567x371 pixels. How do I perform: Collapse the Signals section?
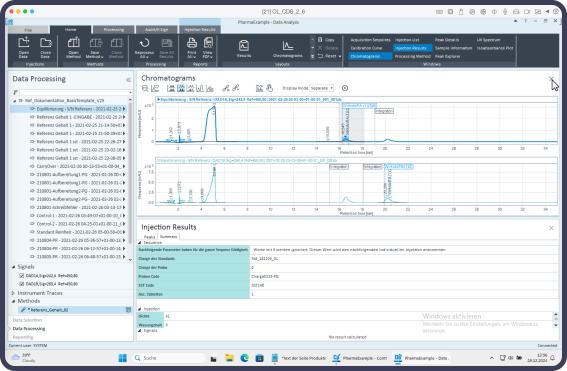(13, 267)
